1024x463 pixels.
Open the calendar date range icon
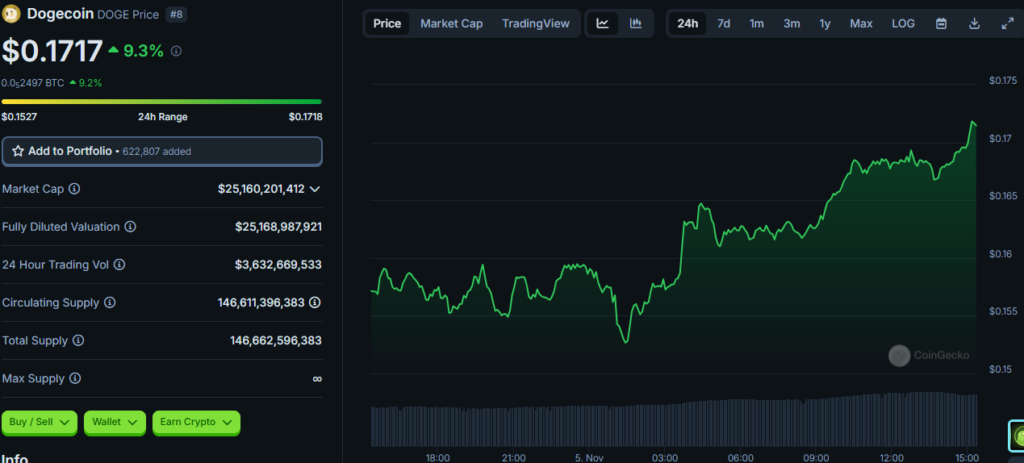pos(941,24)
